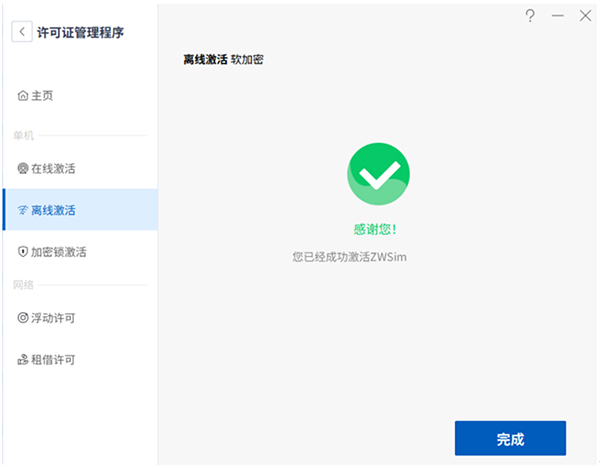Close the license manager window
600x468 pixels.
tap(585, 16)
